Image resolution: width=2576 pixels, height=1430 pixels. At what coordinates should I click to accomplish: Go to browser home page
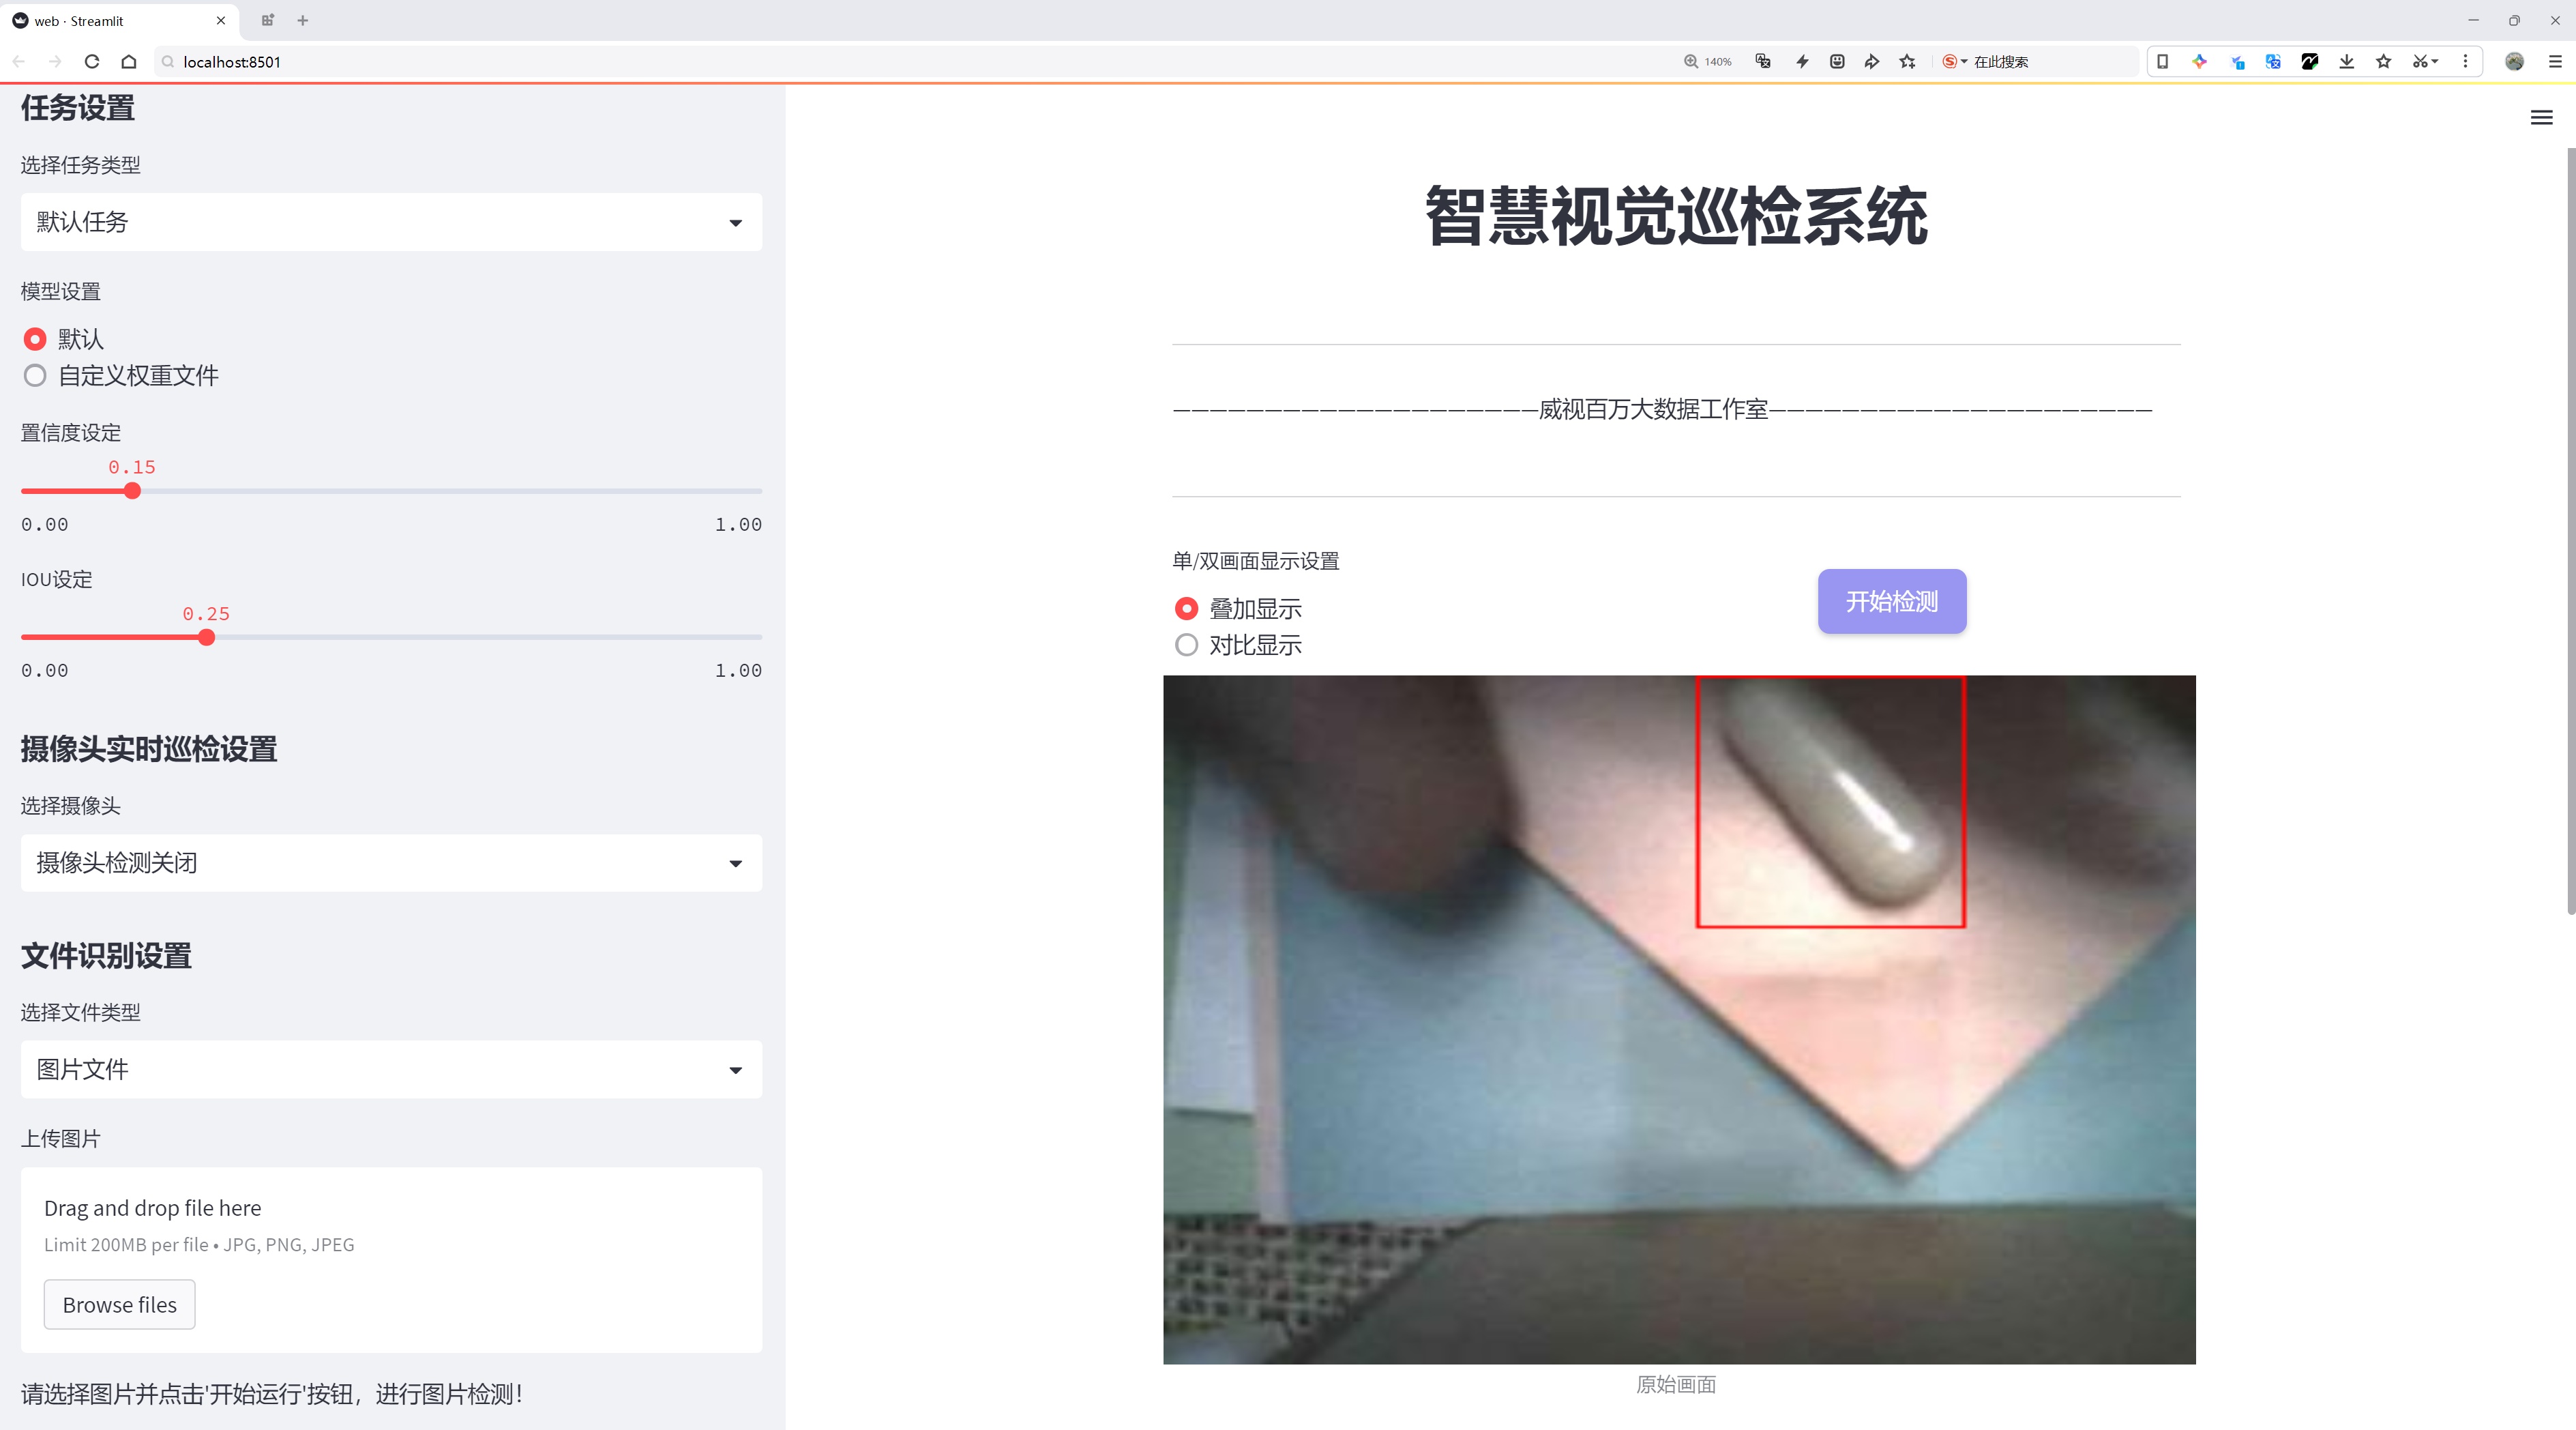coord(129,61)
